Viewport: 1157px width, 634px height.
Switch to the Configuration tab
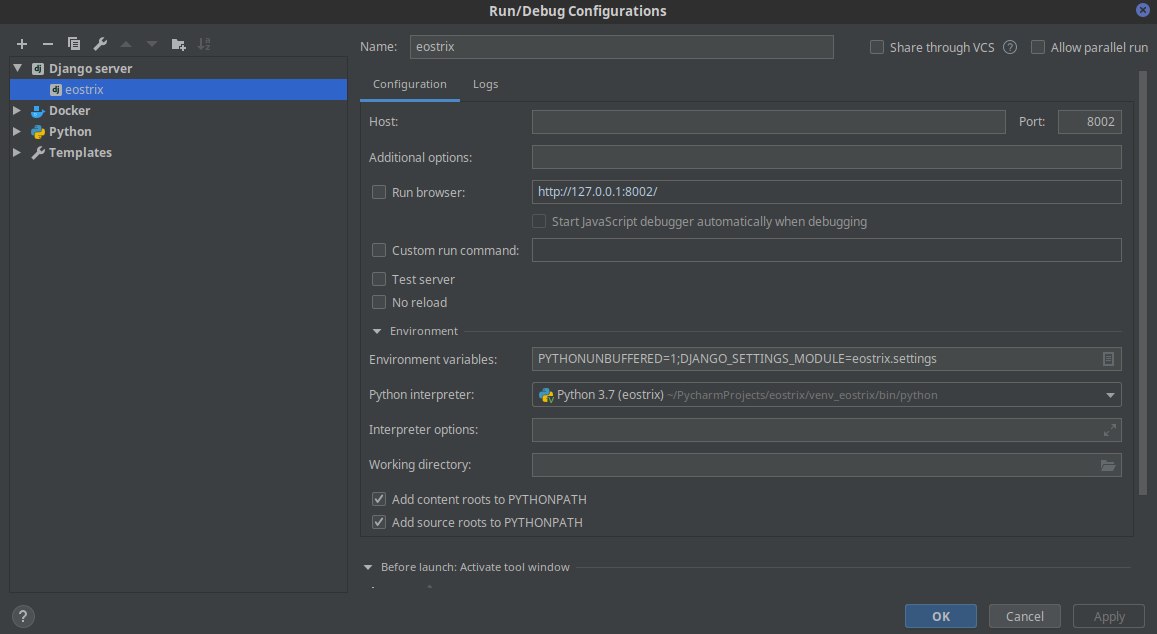click(410, 84)
